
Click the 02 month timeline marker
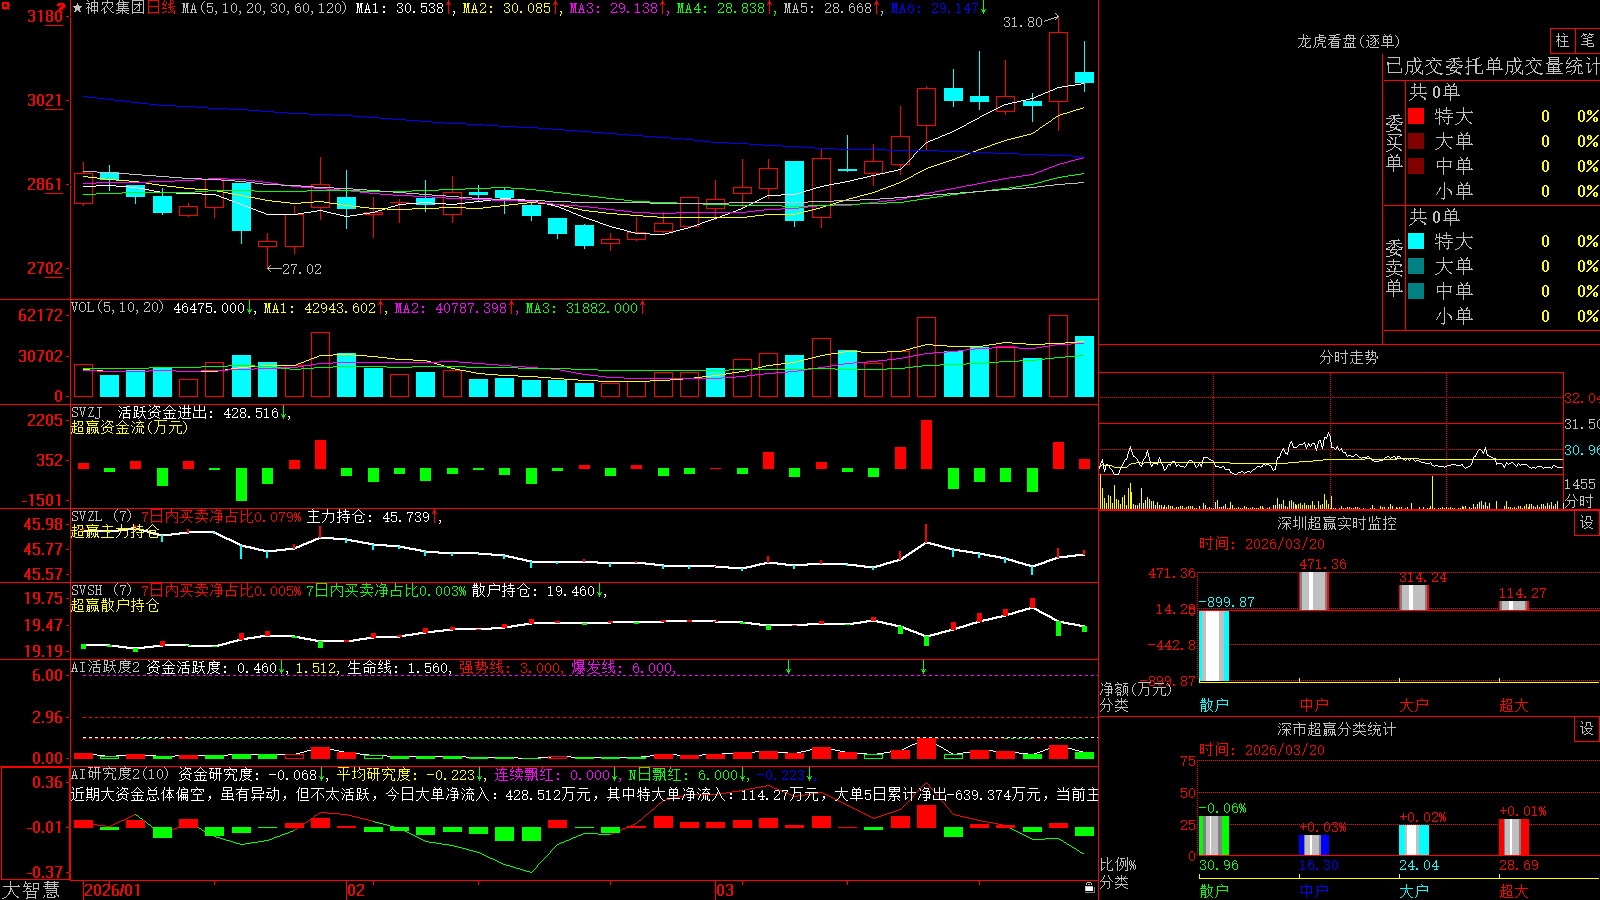[x=356, y=890]
